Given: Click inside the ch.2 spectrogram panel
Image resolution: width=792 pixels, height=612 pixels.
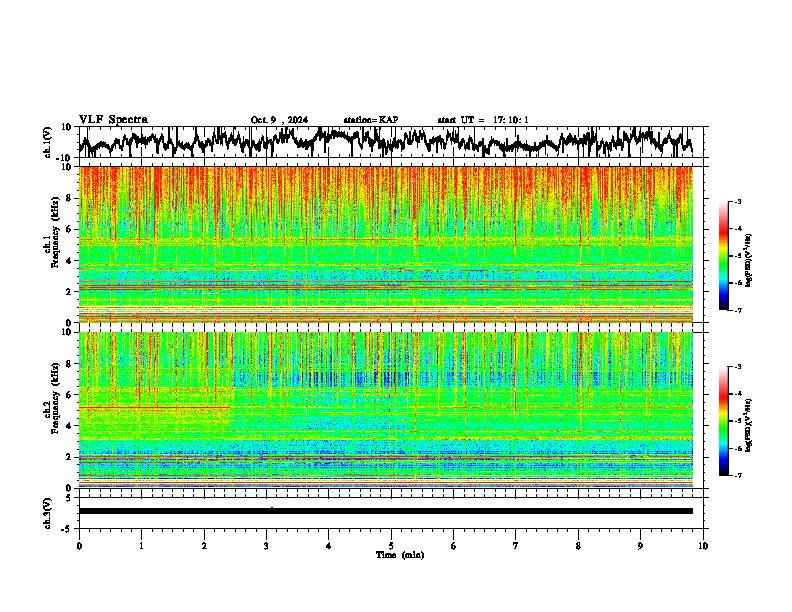Looking at the screenshot, I should point(386,410).
